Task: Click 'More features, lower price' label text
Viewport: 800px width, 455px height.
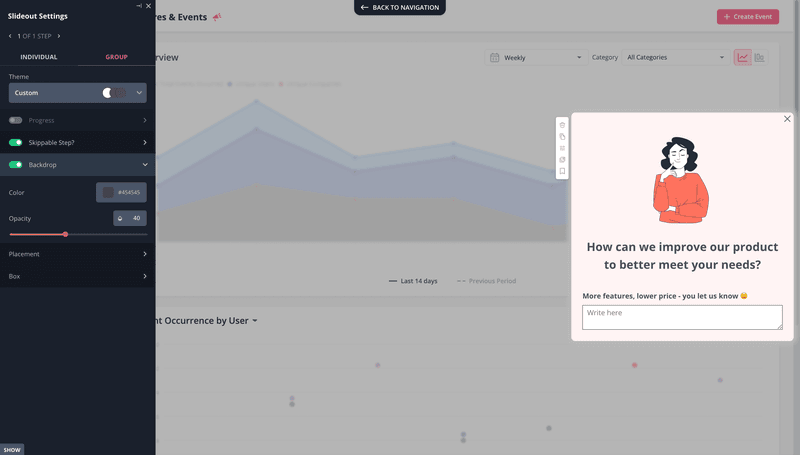Action: click(x=665, y=296)
